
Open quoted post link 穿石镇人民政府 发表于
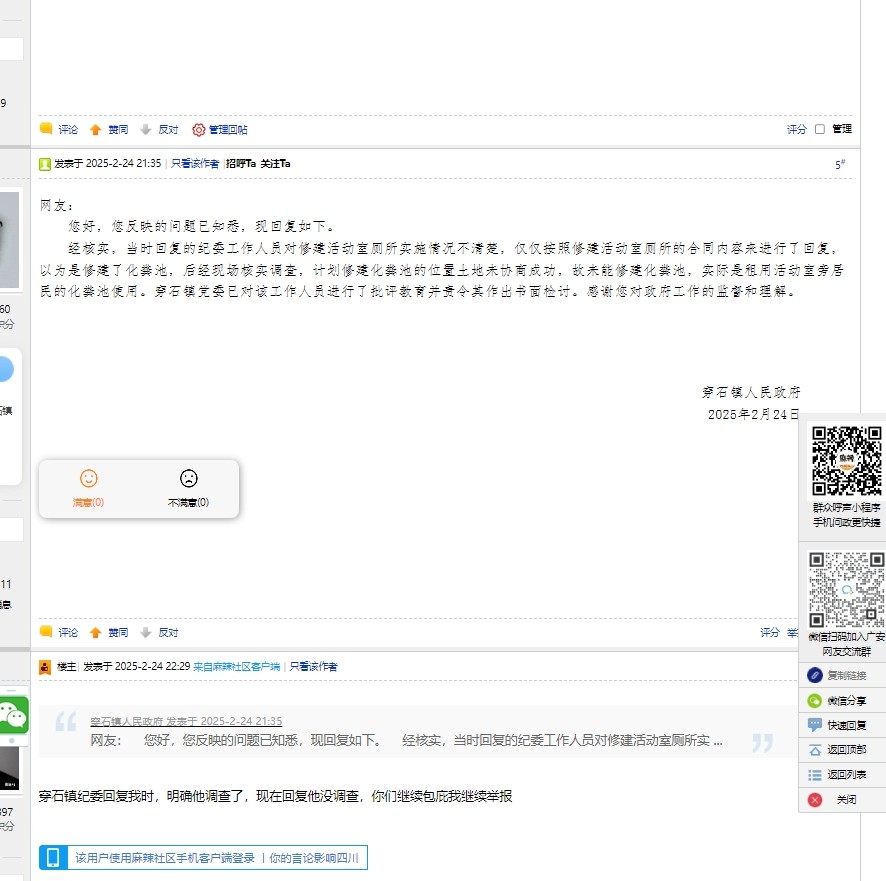click(x=186, y=721)
